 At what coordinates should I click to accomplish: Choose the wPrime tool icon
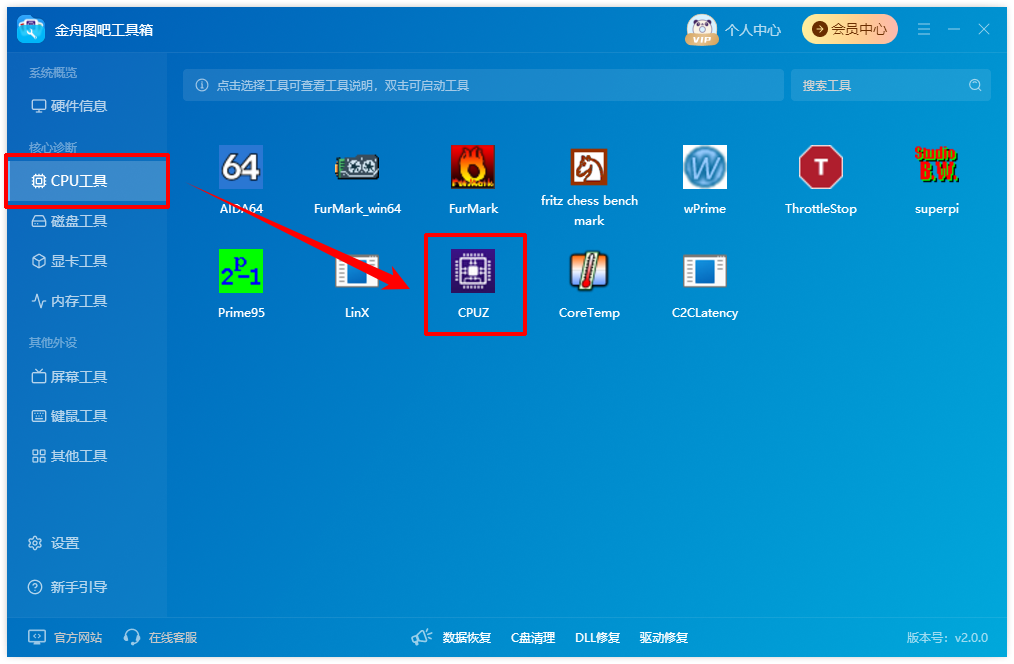click(705, 167)
